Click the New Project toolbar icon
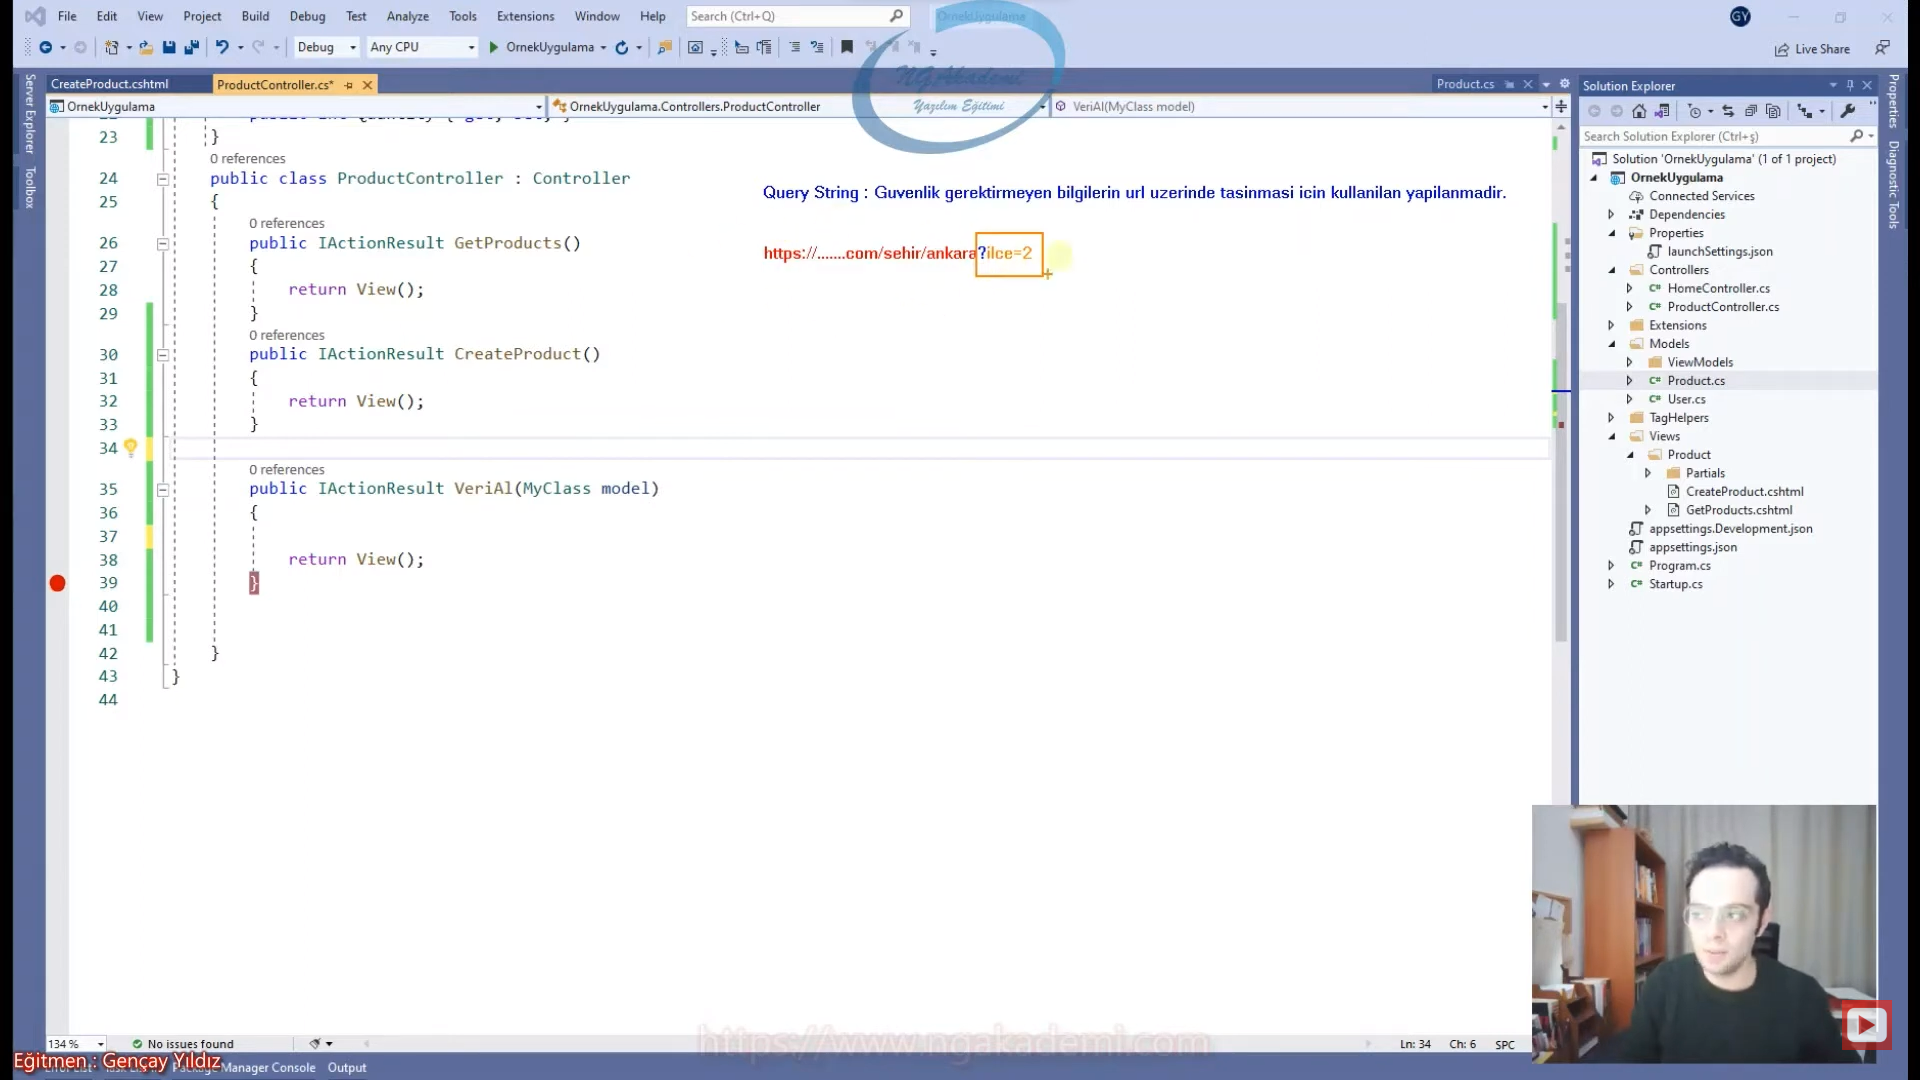The image size is (1920, 1080). tap(112, 47)
